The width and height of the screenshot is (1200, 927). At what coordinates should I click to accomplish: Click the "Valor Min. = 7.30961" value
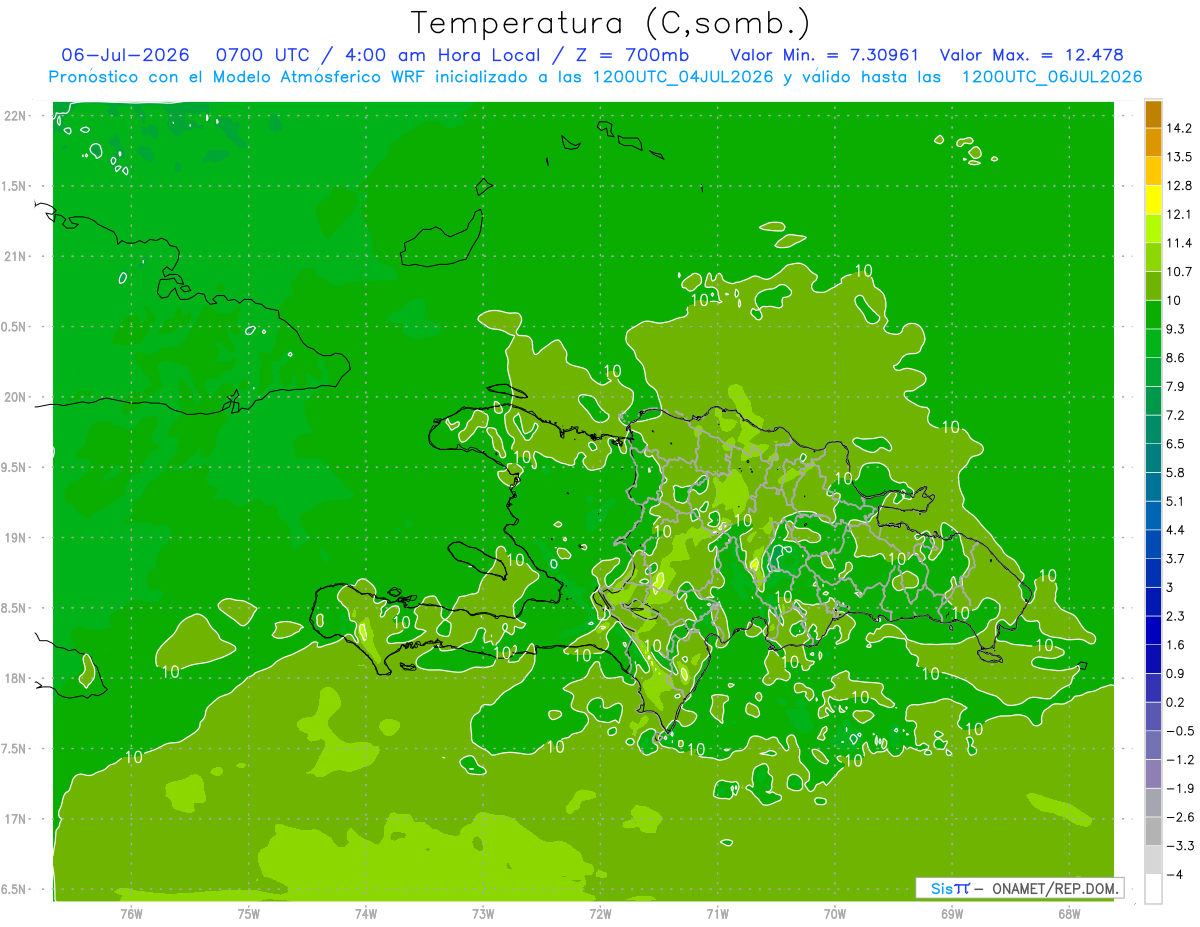point(825,55)
